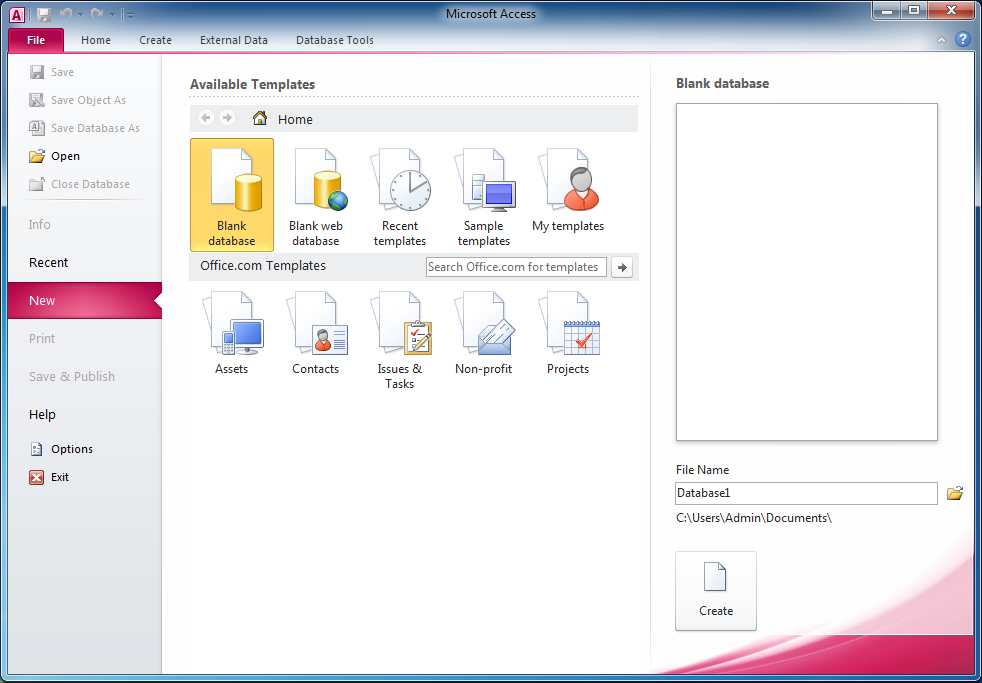Select the Projects template category
The width and height of the screenshot is (982, 683).
568,335
